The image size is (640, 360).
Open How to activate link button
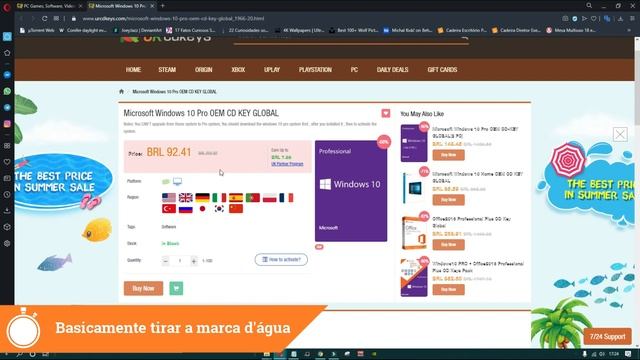click(281, 260)
